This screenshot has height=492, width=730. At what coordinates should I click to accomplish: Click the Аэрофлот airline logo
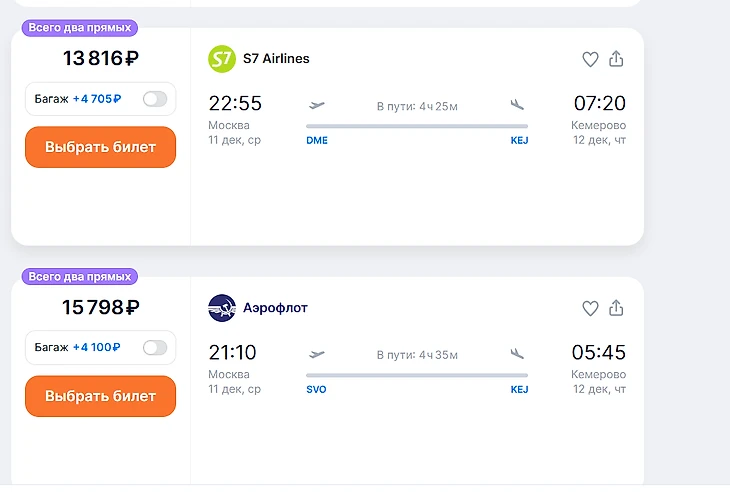coord(221,308)
